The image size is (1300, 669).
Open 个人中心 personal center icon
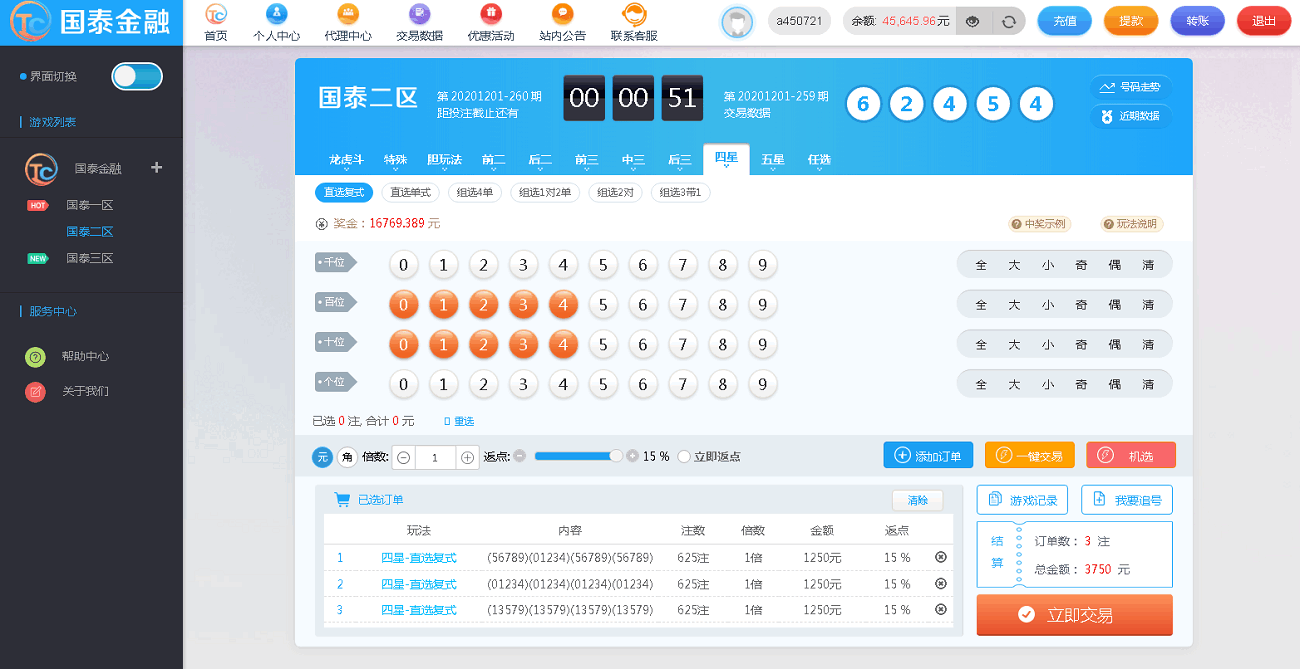[276, 22]
